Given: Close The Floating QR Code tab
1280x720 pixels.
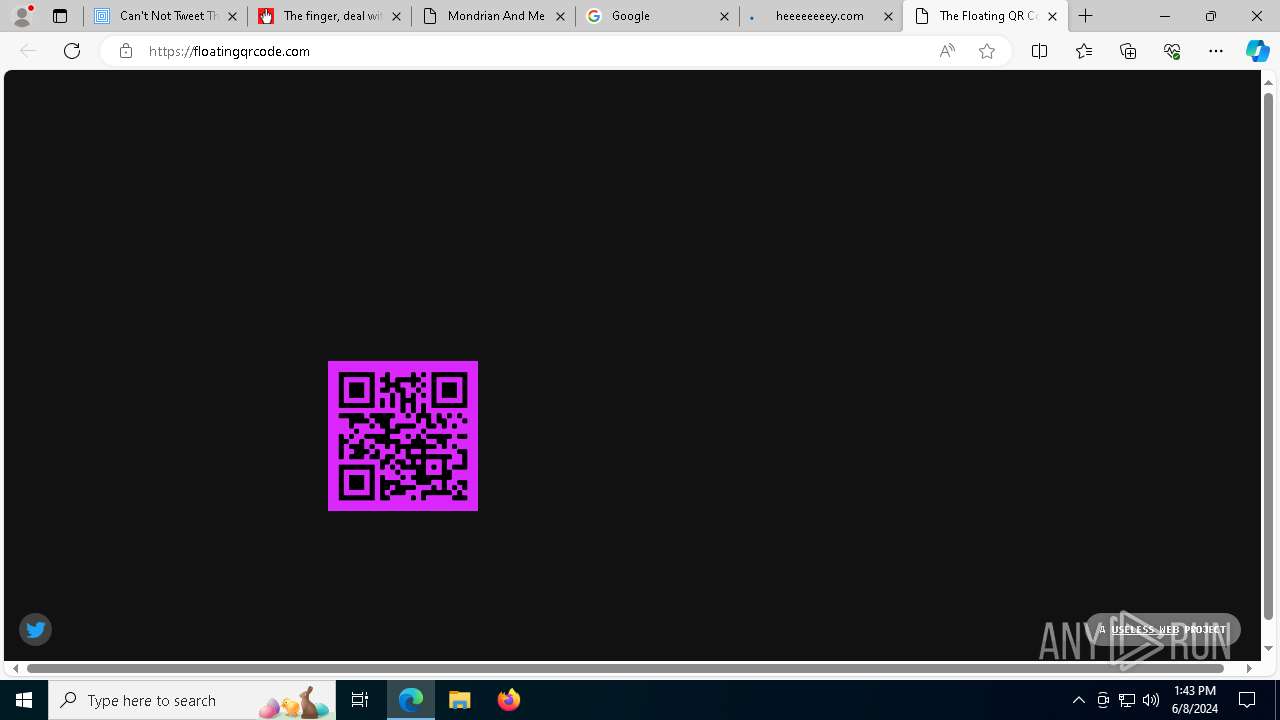Looking at the screenshot, I should click(1052, 16).
